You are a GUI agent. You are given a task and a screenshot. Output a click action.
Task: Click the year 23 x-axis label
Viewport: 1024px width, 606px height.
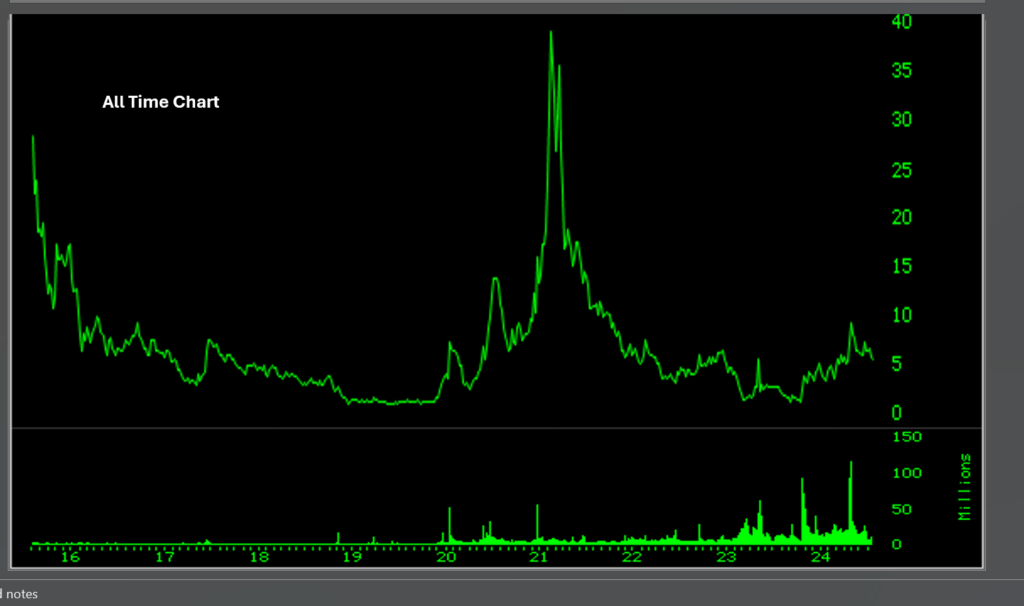[x=726, y=558]
